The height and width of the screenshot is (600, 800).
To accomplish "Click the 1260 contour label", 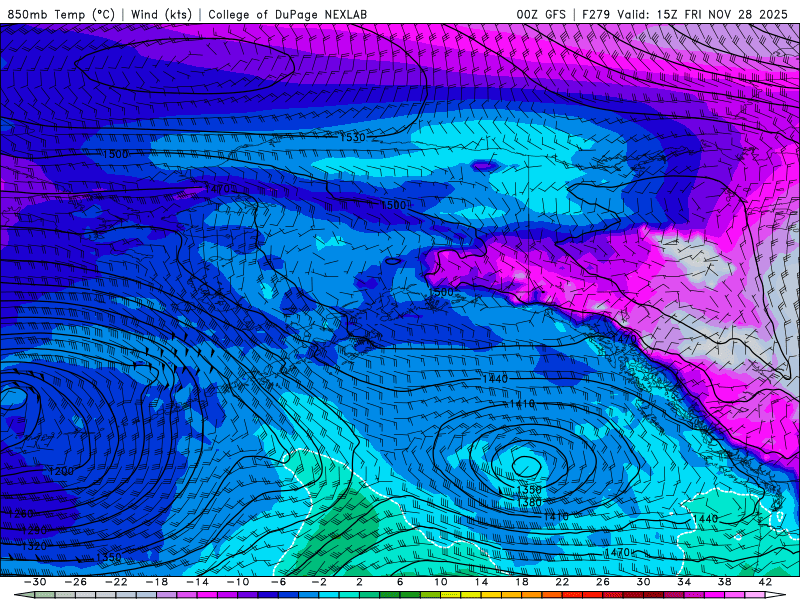I will 21,514.
